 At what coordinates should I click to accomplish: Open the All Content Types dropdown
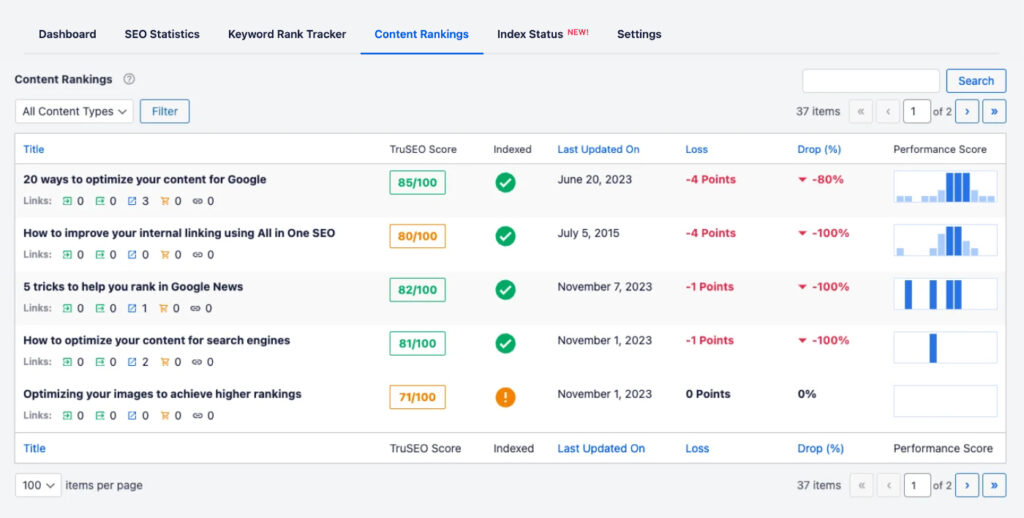tap(74, 112)
